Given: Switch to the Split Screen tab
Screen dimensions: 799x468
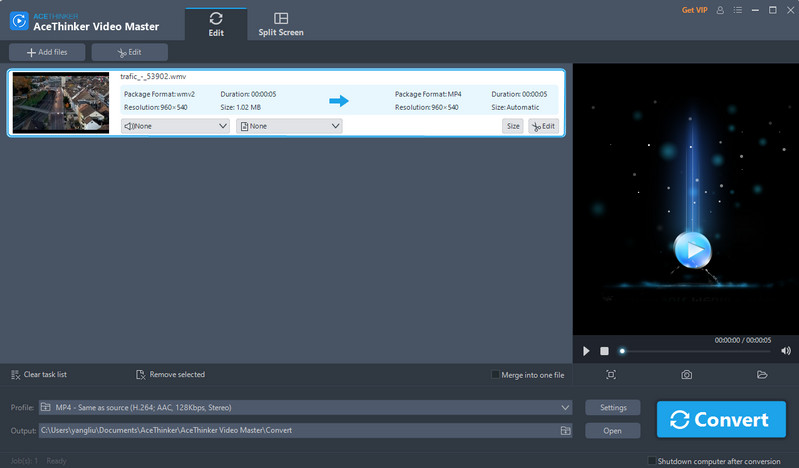Looking at the screenshot, I should click(280, 24).
